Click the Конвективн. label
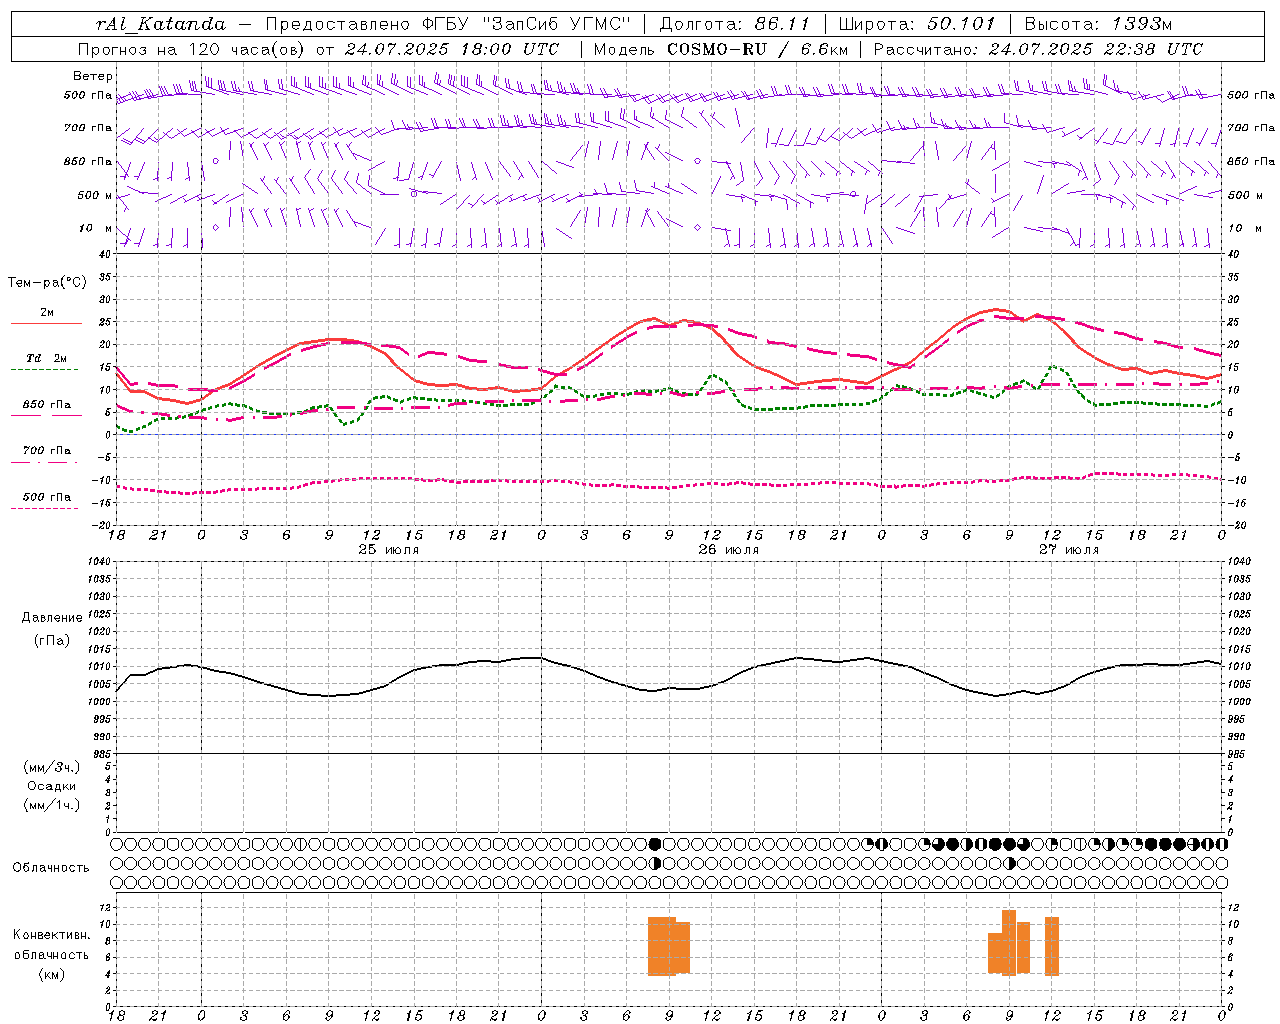The image size is (1280, 1024). pos(52,935)
